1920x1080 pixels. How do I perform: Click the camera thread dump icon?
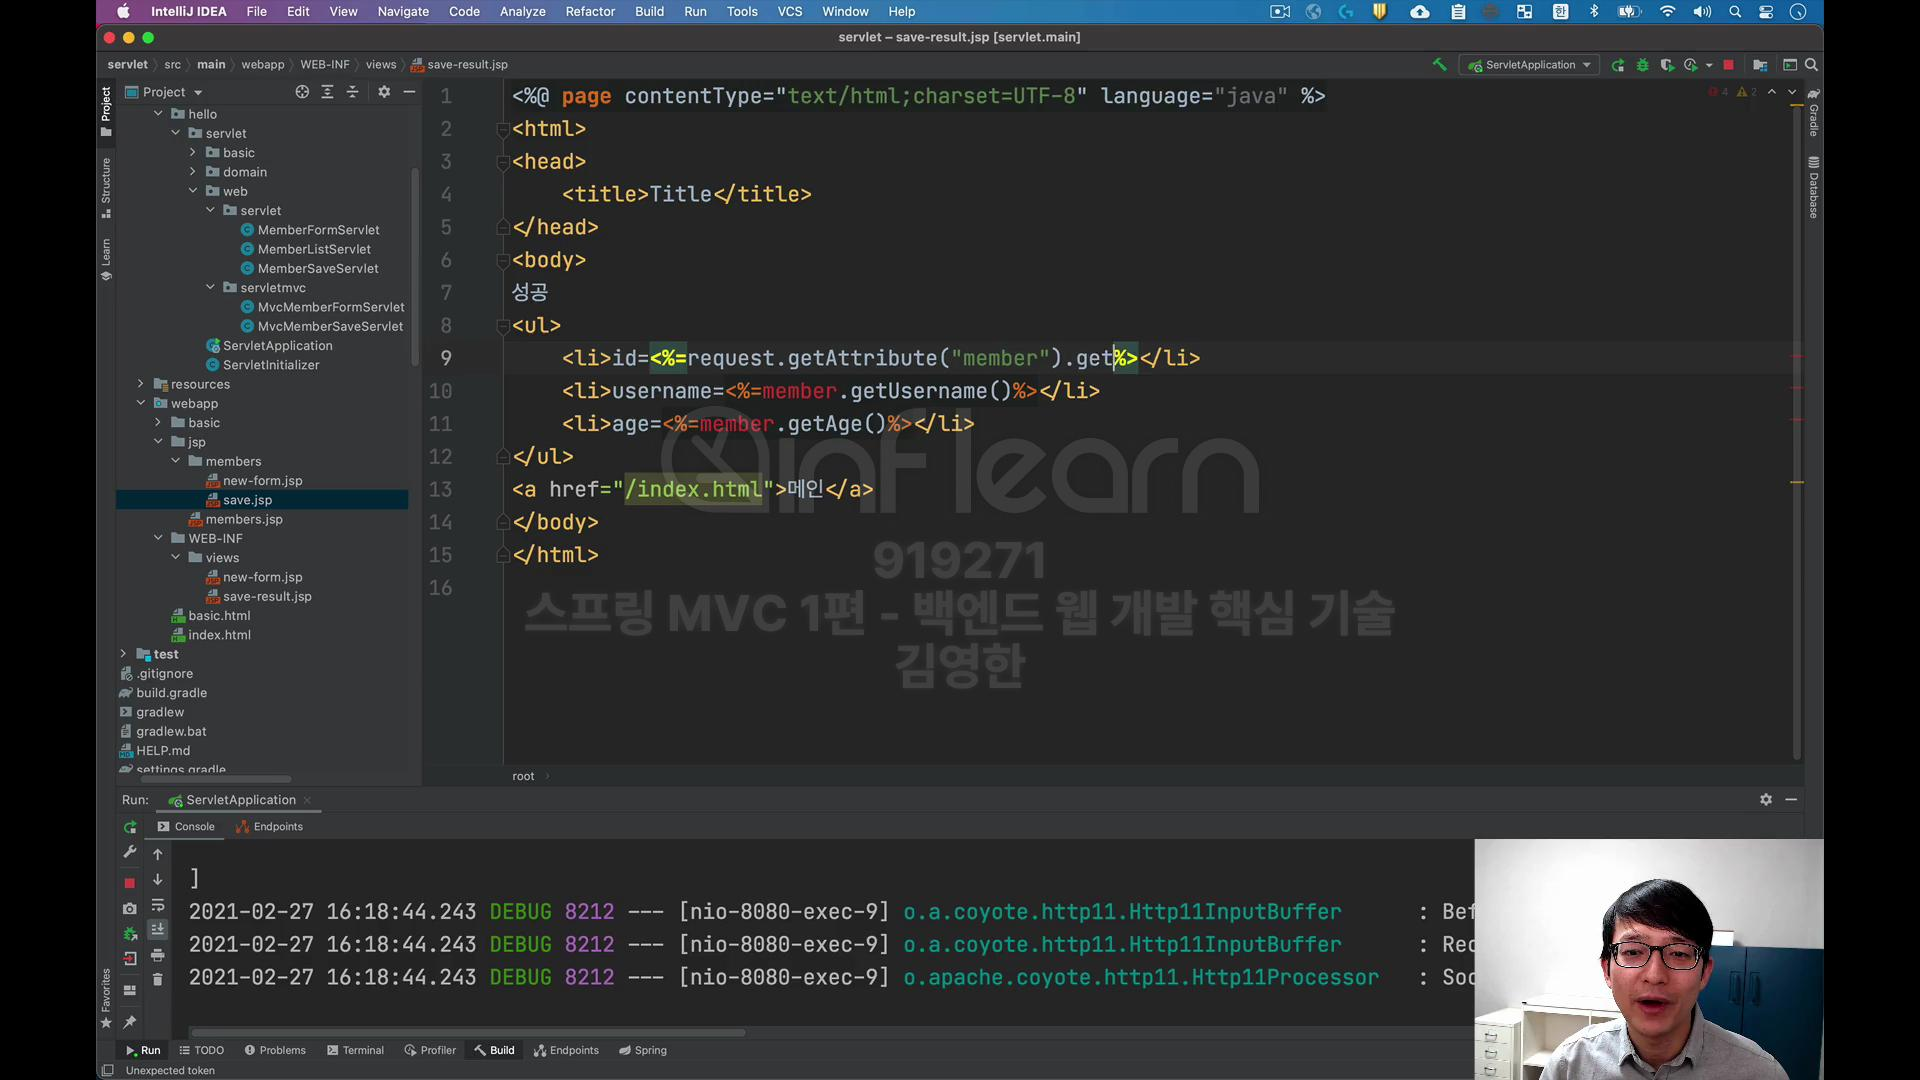[130, 908]
